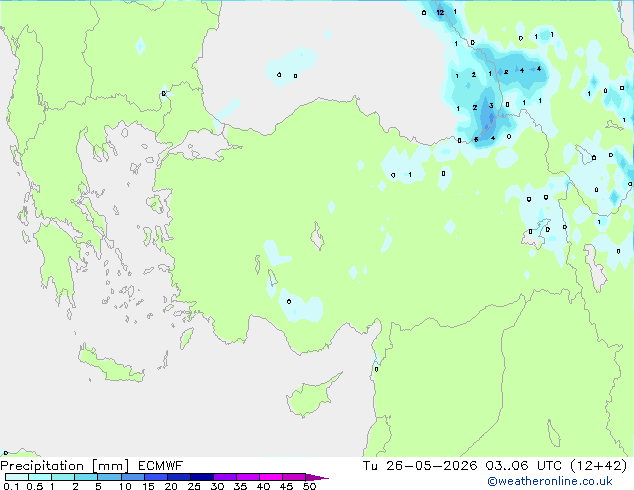634x490 pixels.
Task: Click the "40" legend scale label
Action: point(263,486)
